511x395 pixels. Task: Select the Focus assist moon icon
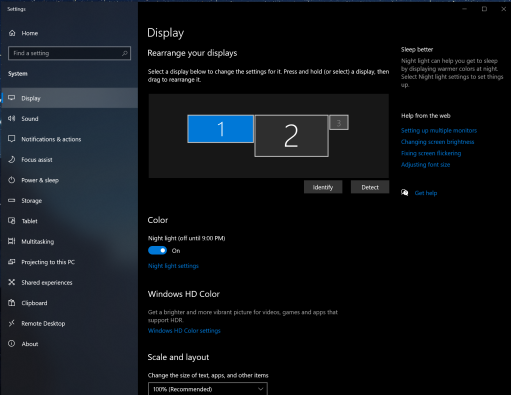[12, 159]
